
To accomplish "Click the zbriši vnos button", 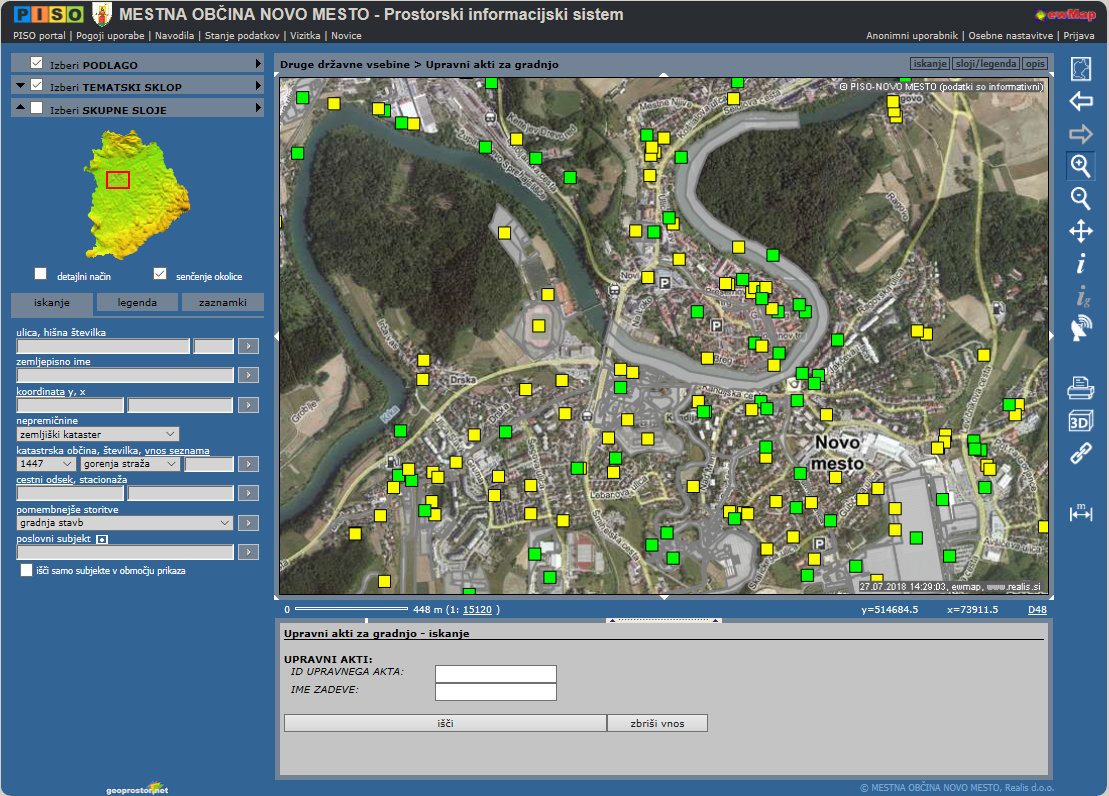I will tap(657, 723).
